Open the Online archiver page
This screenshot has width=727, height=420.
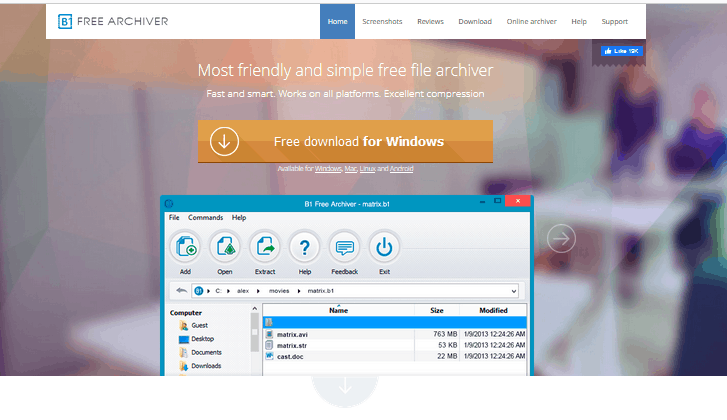click(530, 21)
